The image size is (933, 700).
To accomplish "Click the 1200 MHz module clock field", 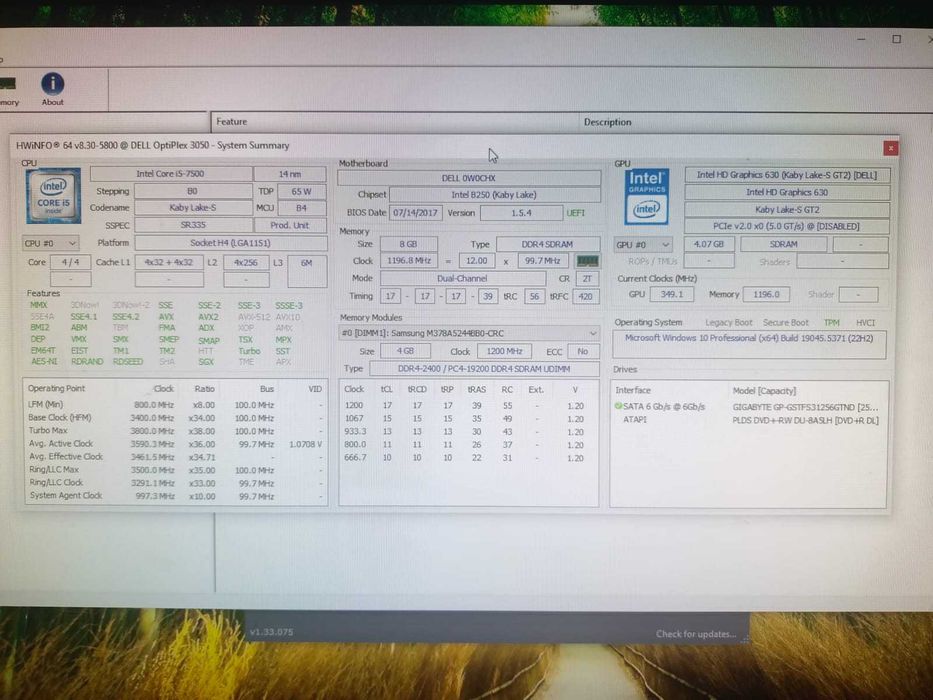I will [x=505, y=351].
